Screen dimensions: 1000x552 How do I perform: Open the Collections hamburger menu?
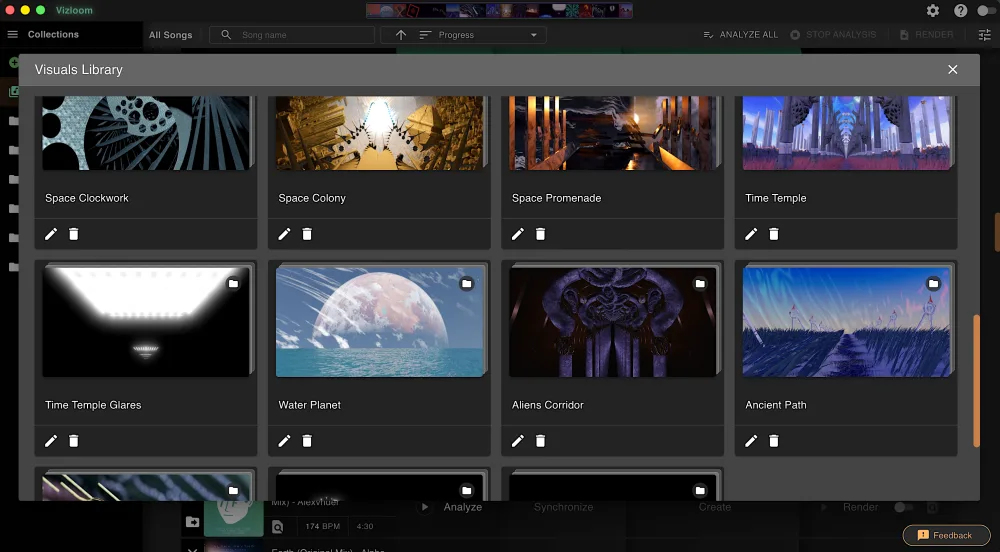13,34
